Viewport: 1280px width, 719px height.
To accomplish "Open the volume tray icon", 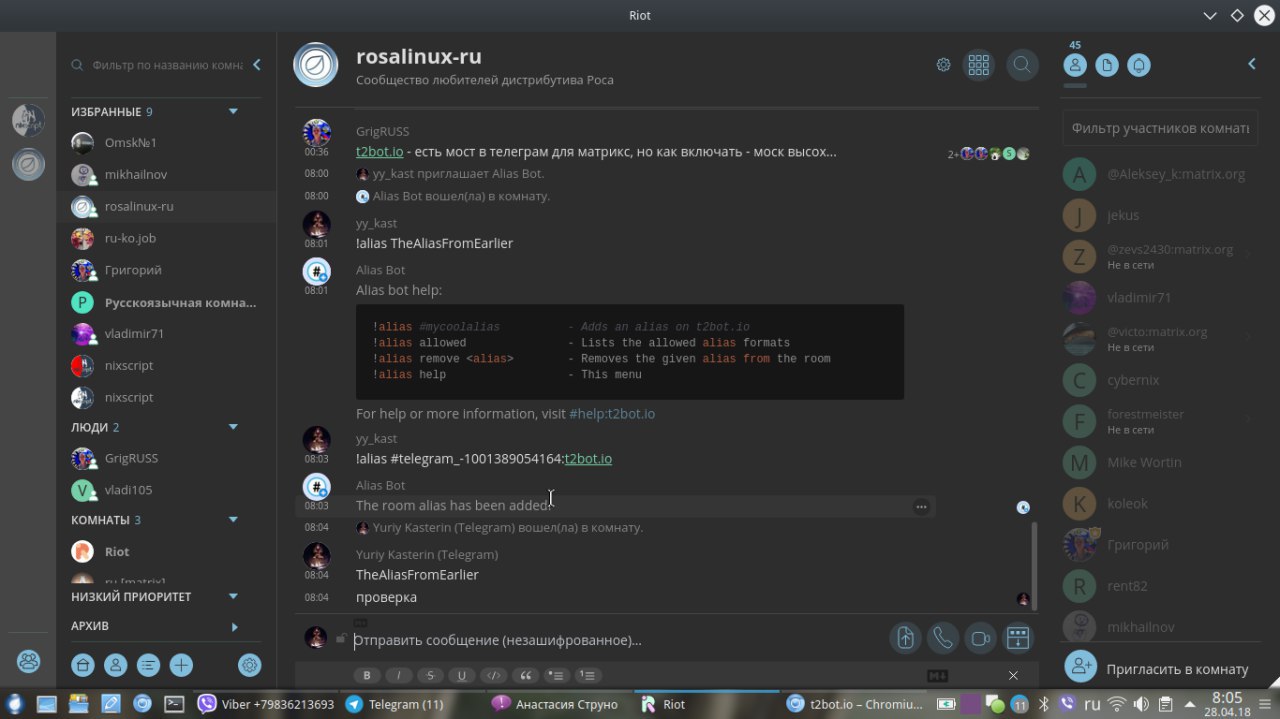I will coord(1141,704).
